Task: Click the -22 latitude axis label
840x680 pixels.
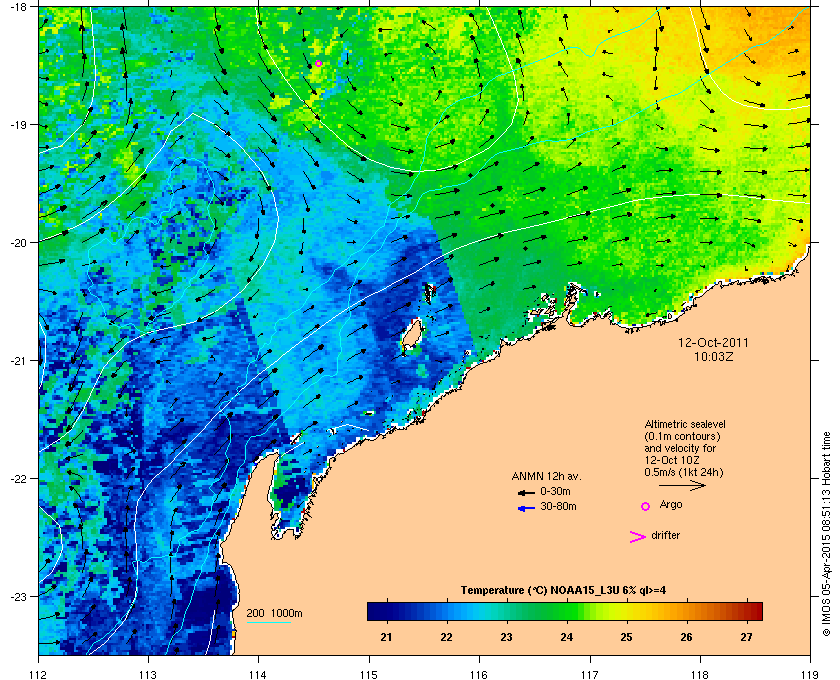Action: [x=17, y=479]
